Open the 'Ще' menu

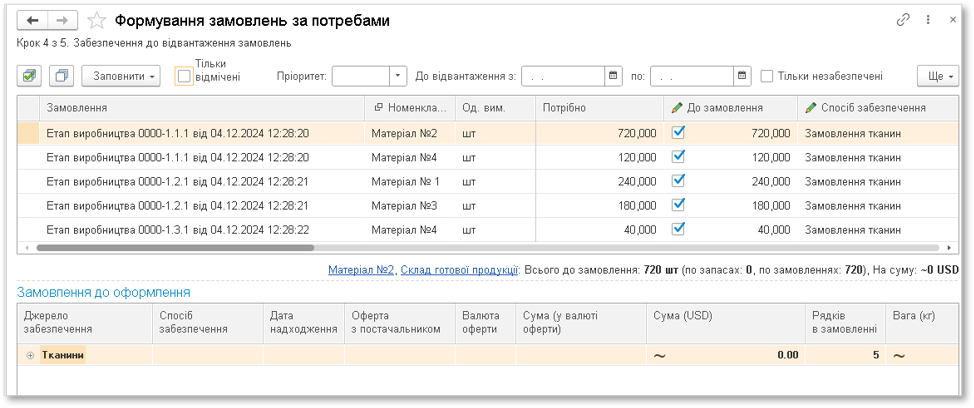click(x=938, y=76)
